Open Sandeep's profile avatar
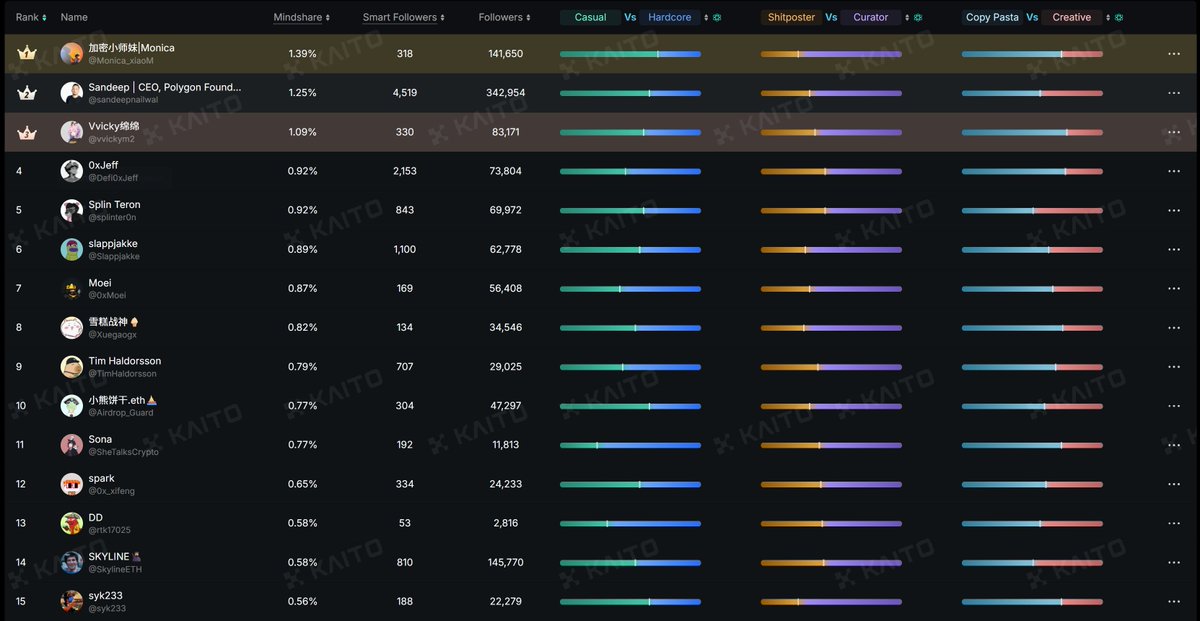This screenshot has height=621, width=1200. (71, 93)
